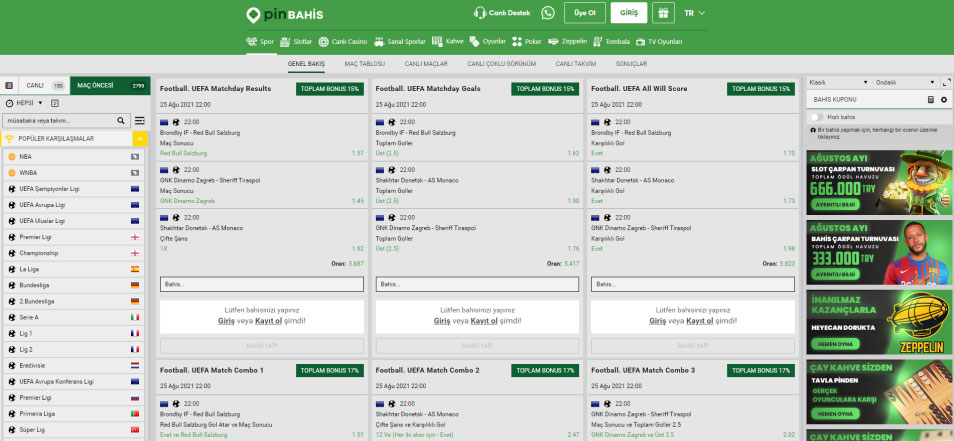
Task: Open the Slotlar menu
Action: click(x=296, y=41)
